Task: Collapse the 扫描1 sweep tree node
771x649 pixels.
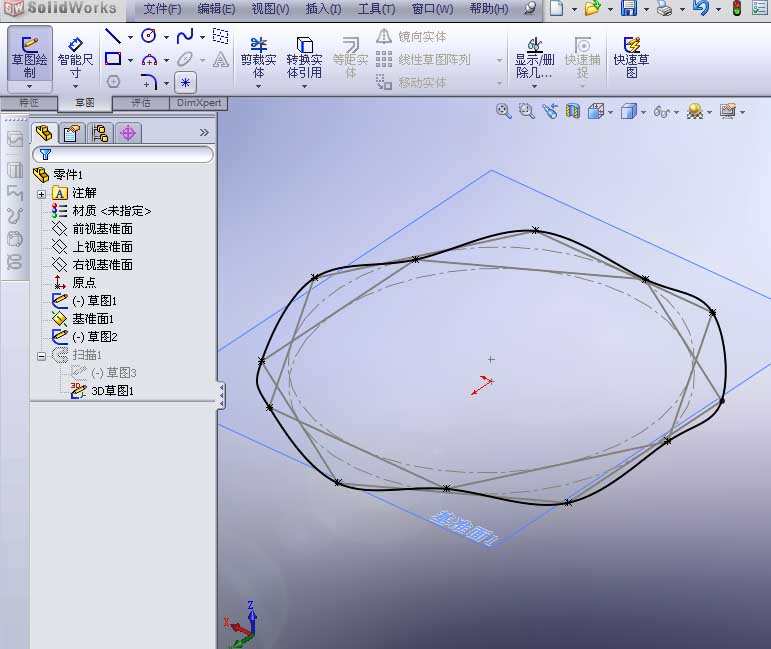Action: (41, 356)
